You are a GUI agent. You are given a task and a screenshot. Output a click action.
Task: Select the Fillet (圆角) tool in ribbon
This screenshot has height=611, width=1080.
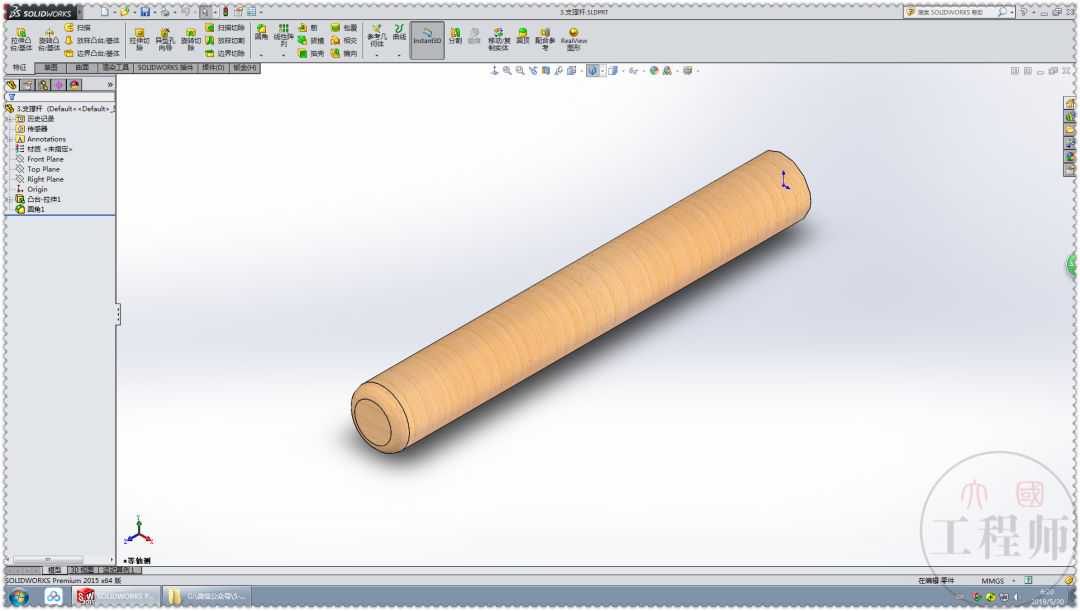[261, 32]
